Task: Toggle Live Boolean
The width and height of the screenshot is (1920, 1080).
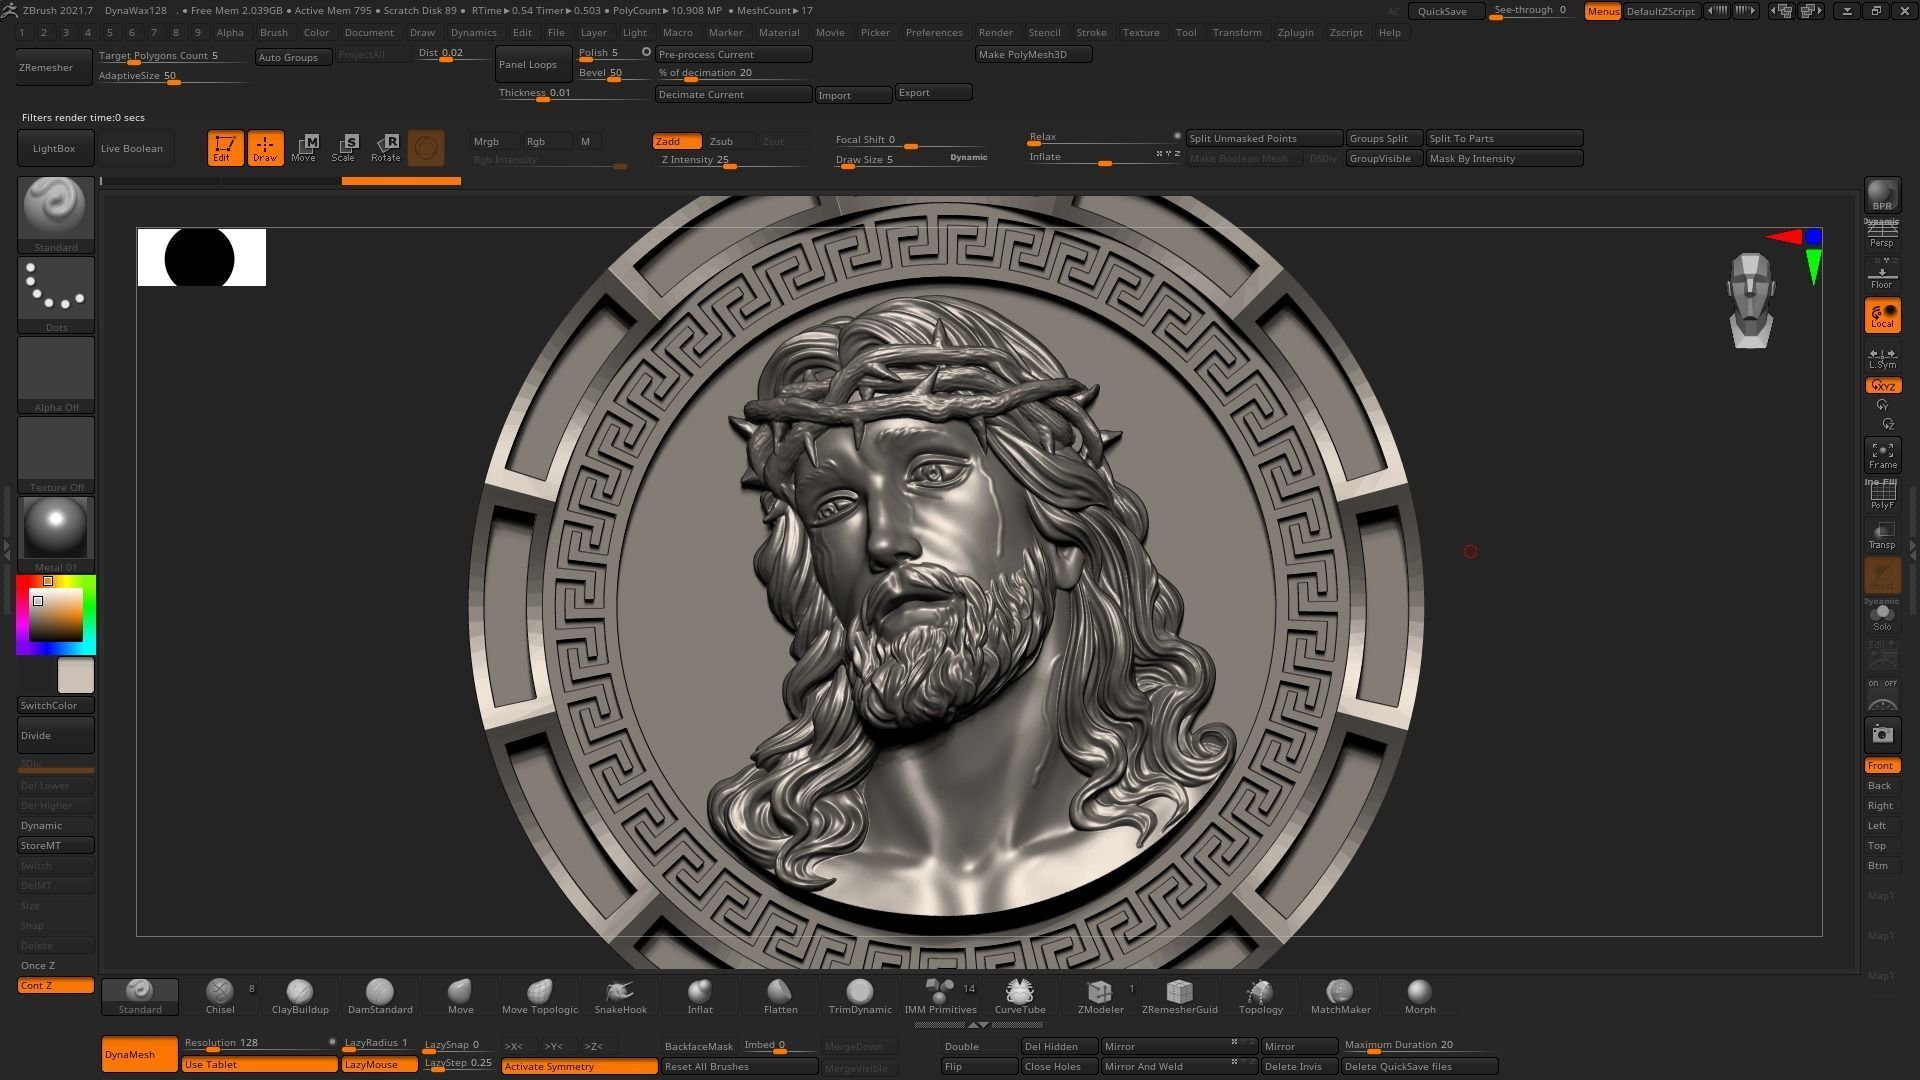Action: pos(132,148)
